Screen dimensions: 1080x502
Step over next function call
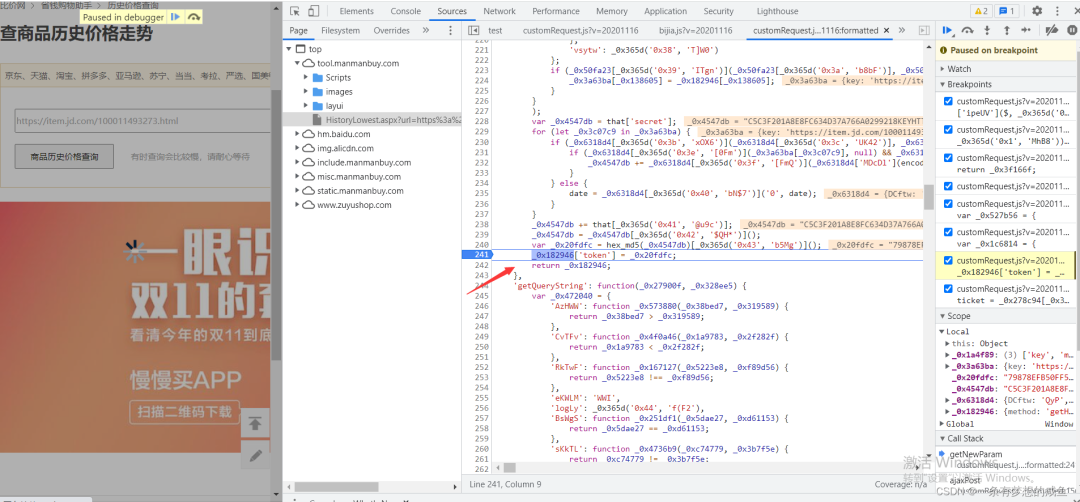tap(967, 31)
